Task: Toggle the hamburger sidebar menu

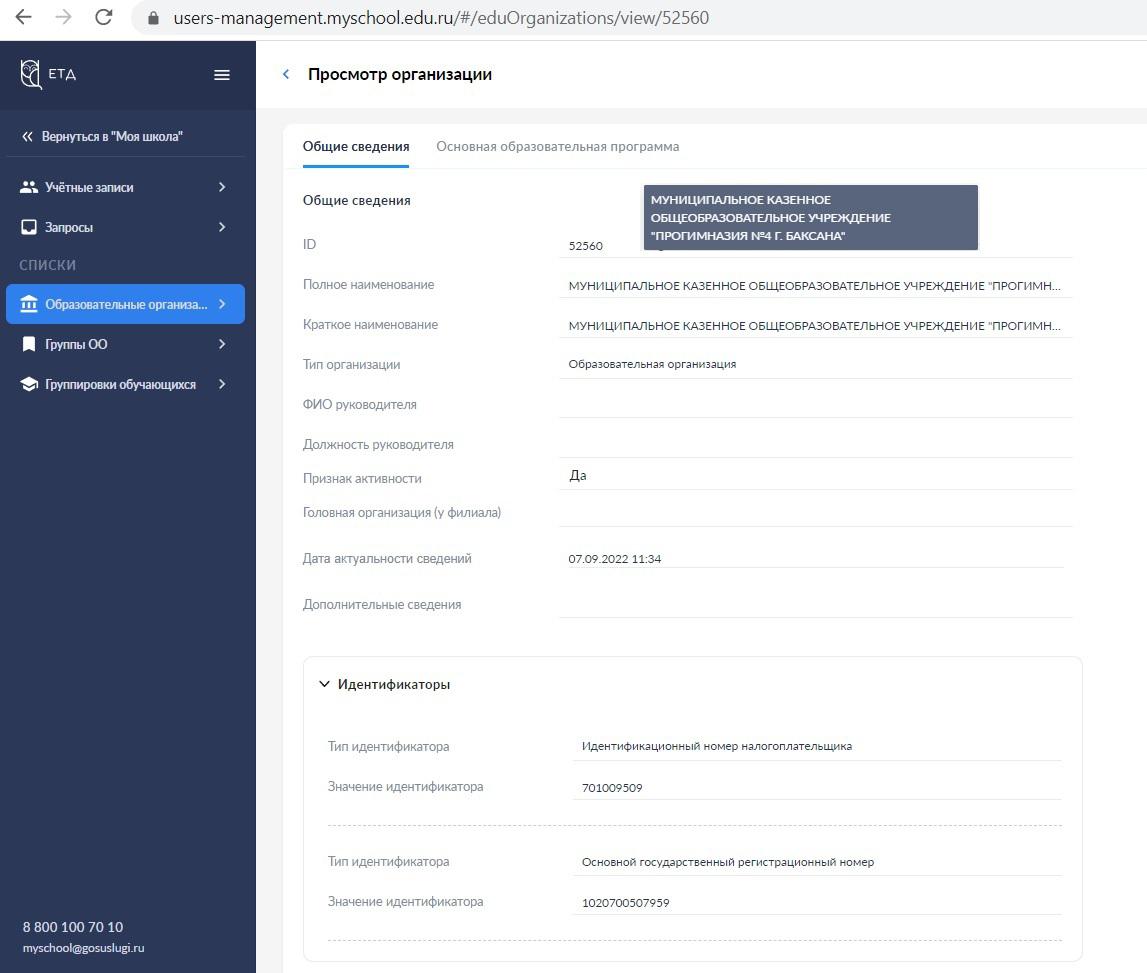Action: click(x=222, y=75)
